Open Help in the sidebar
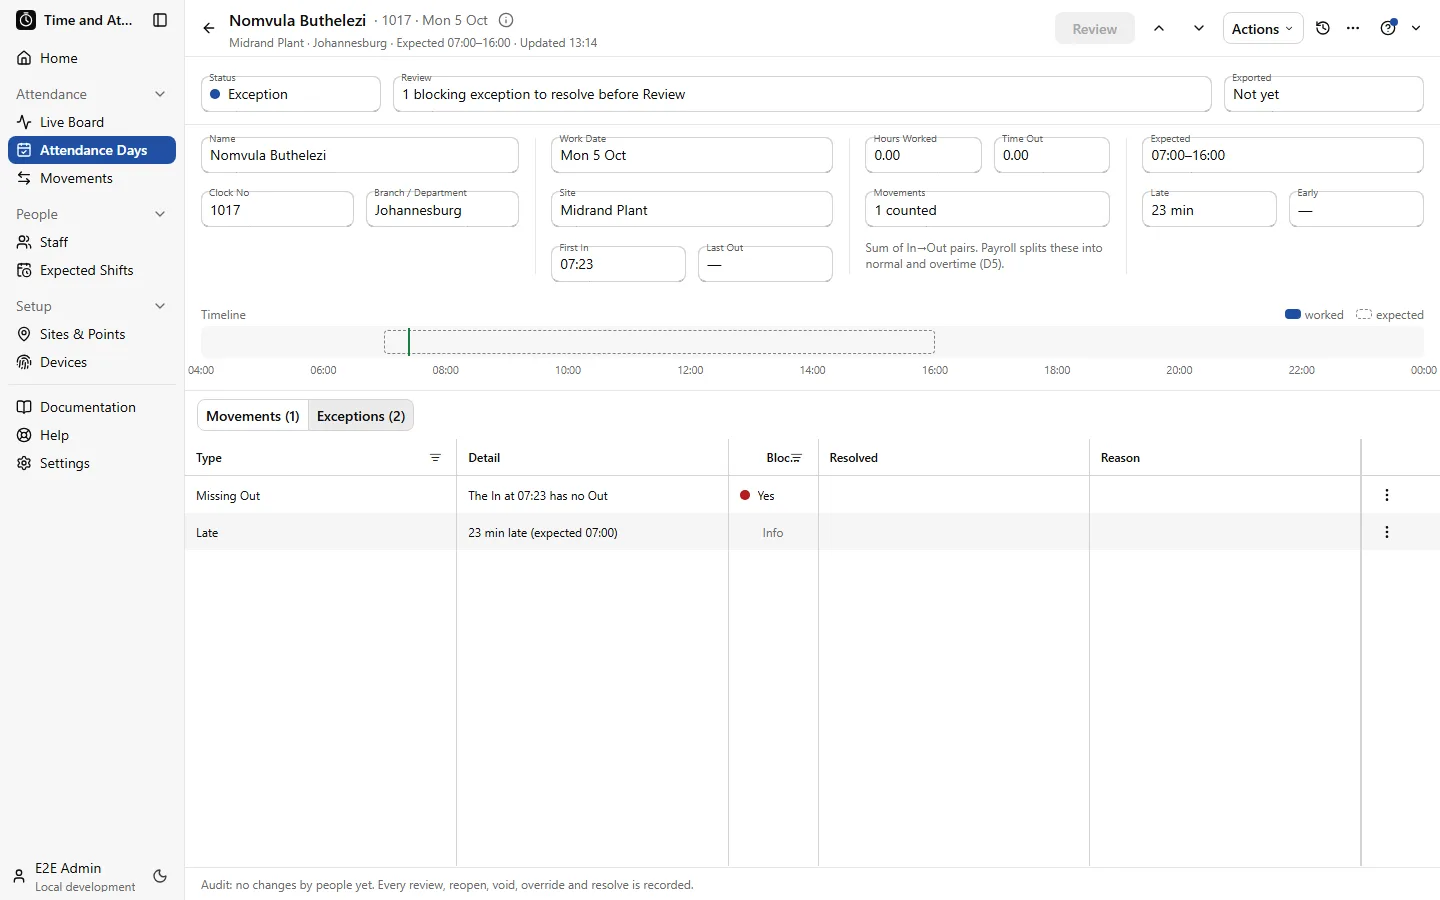Viewport: 1440px width, 900px height. 92,435
